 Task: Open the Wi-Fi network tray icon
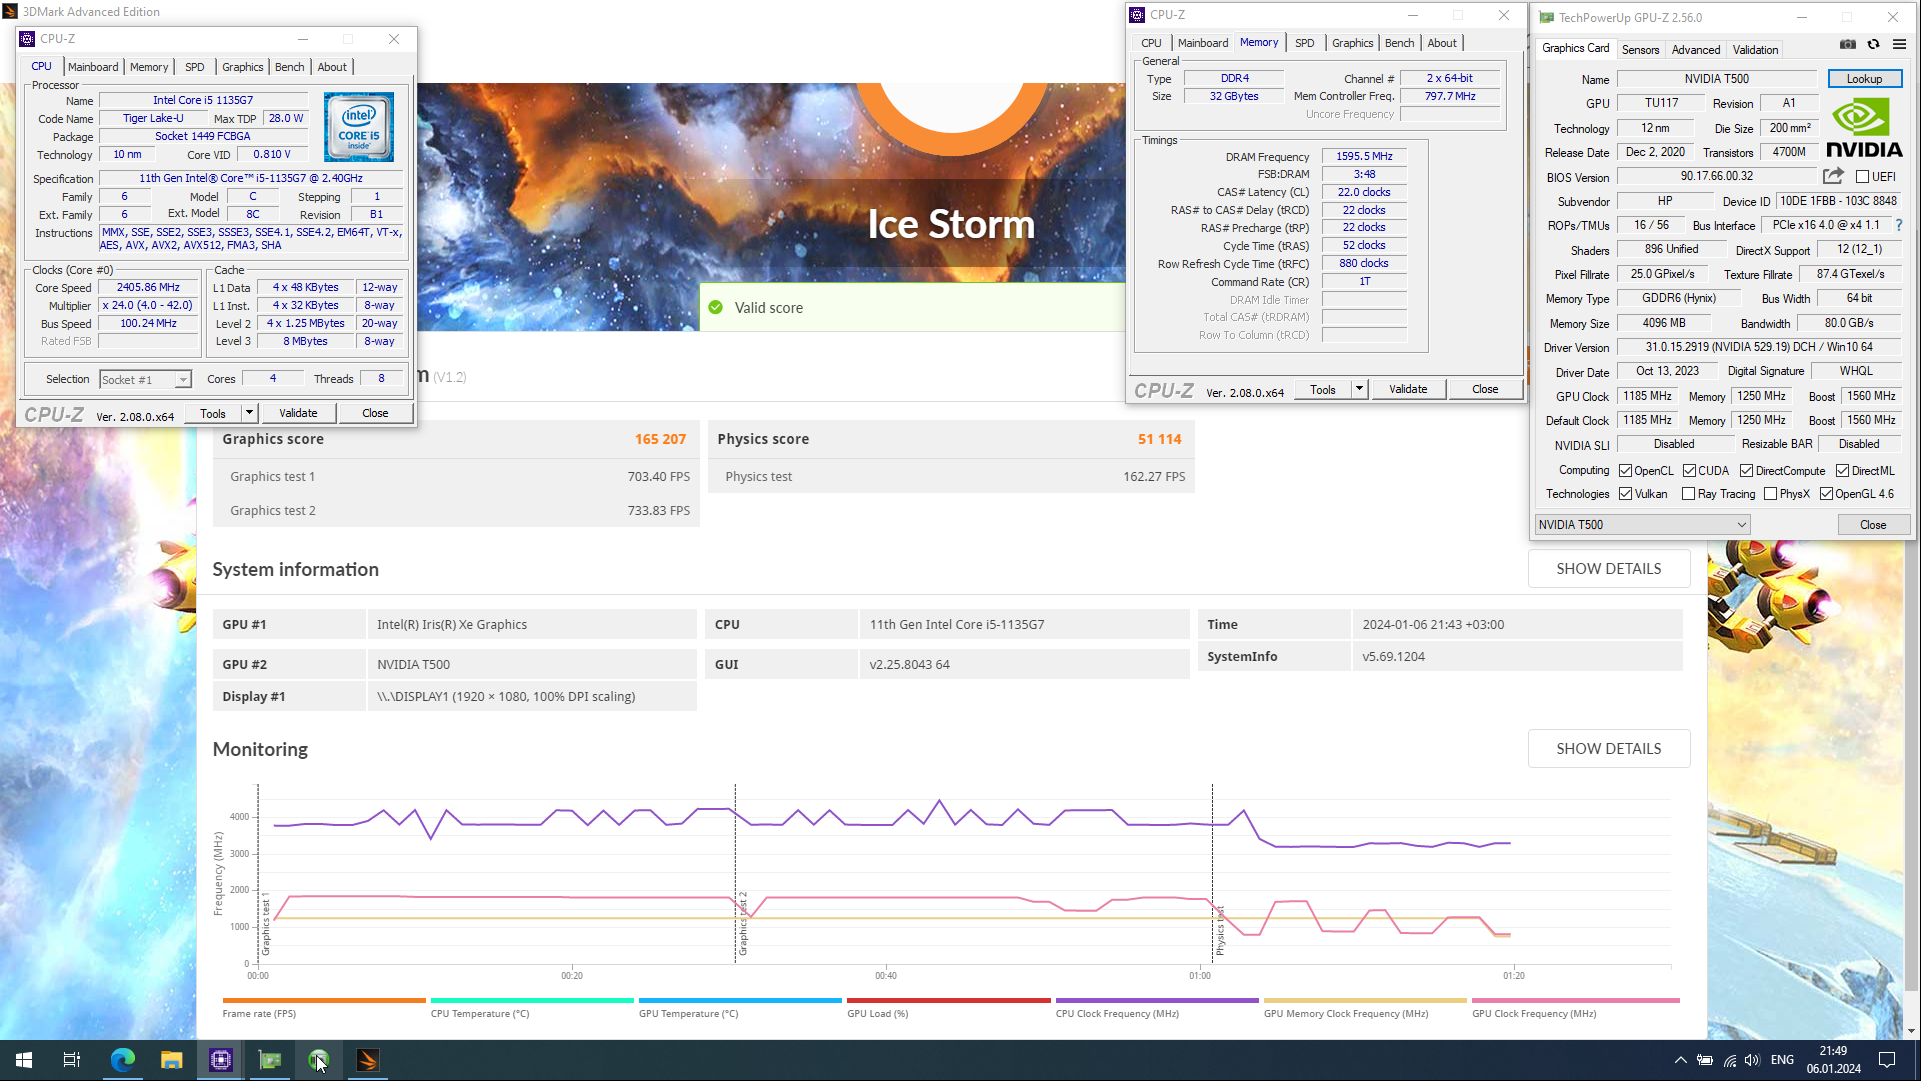[x=1729, y=1060]
